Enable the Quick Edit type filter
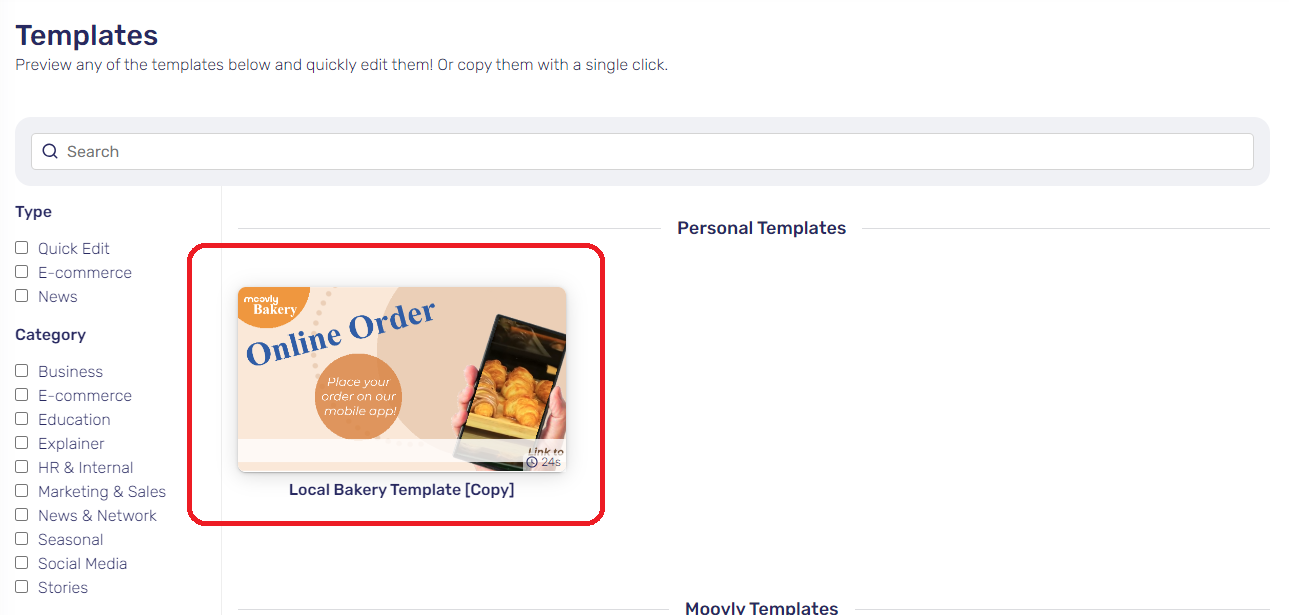The image size is (1289, 615). tap(22, 248)
